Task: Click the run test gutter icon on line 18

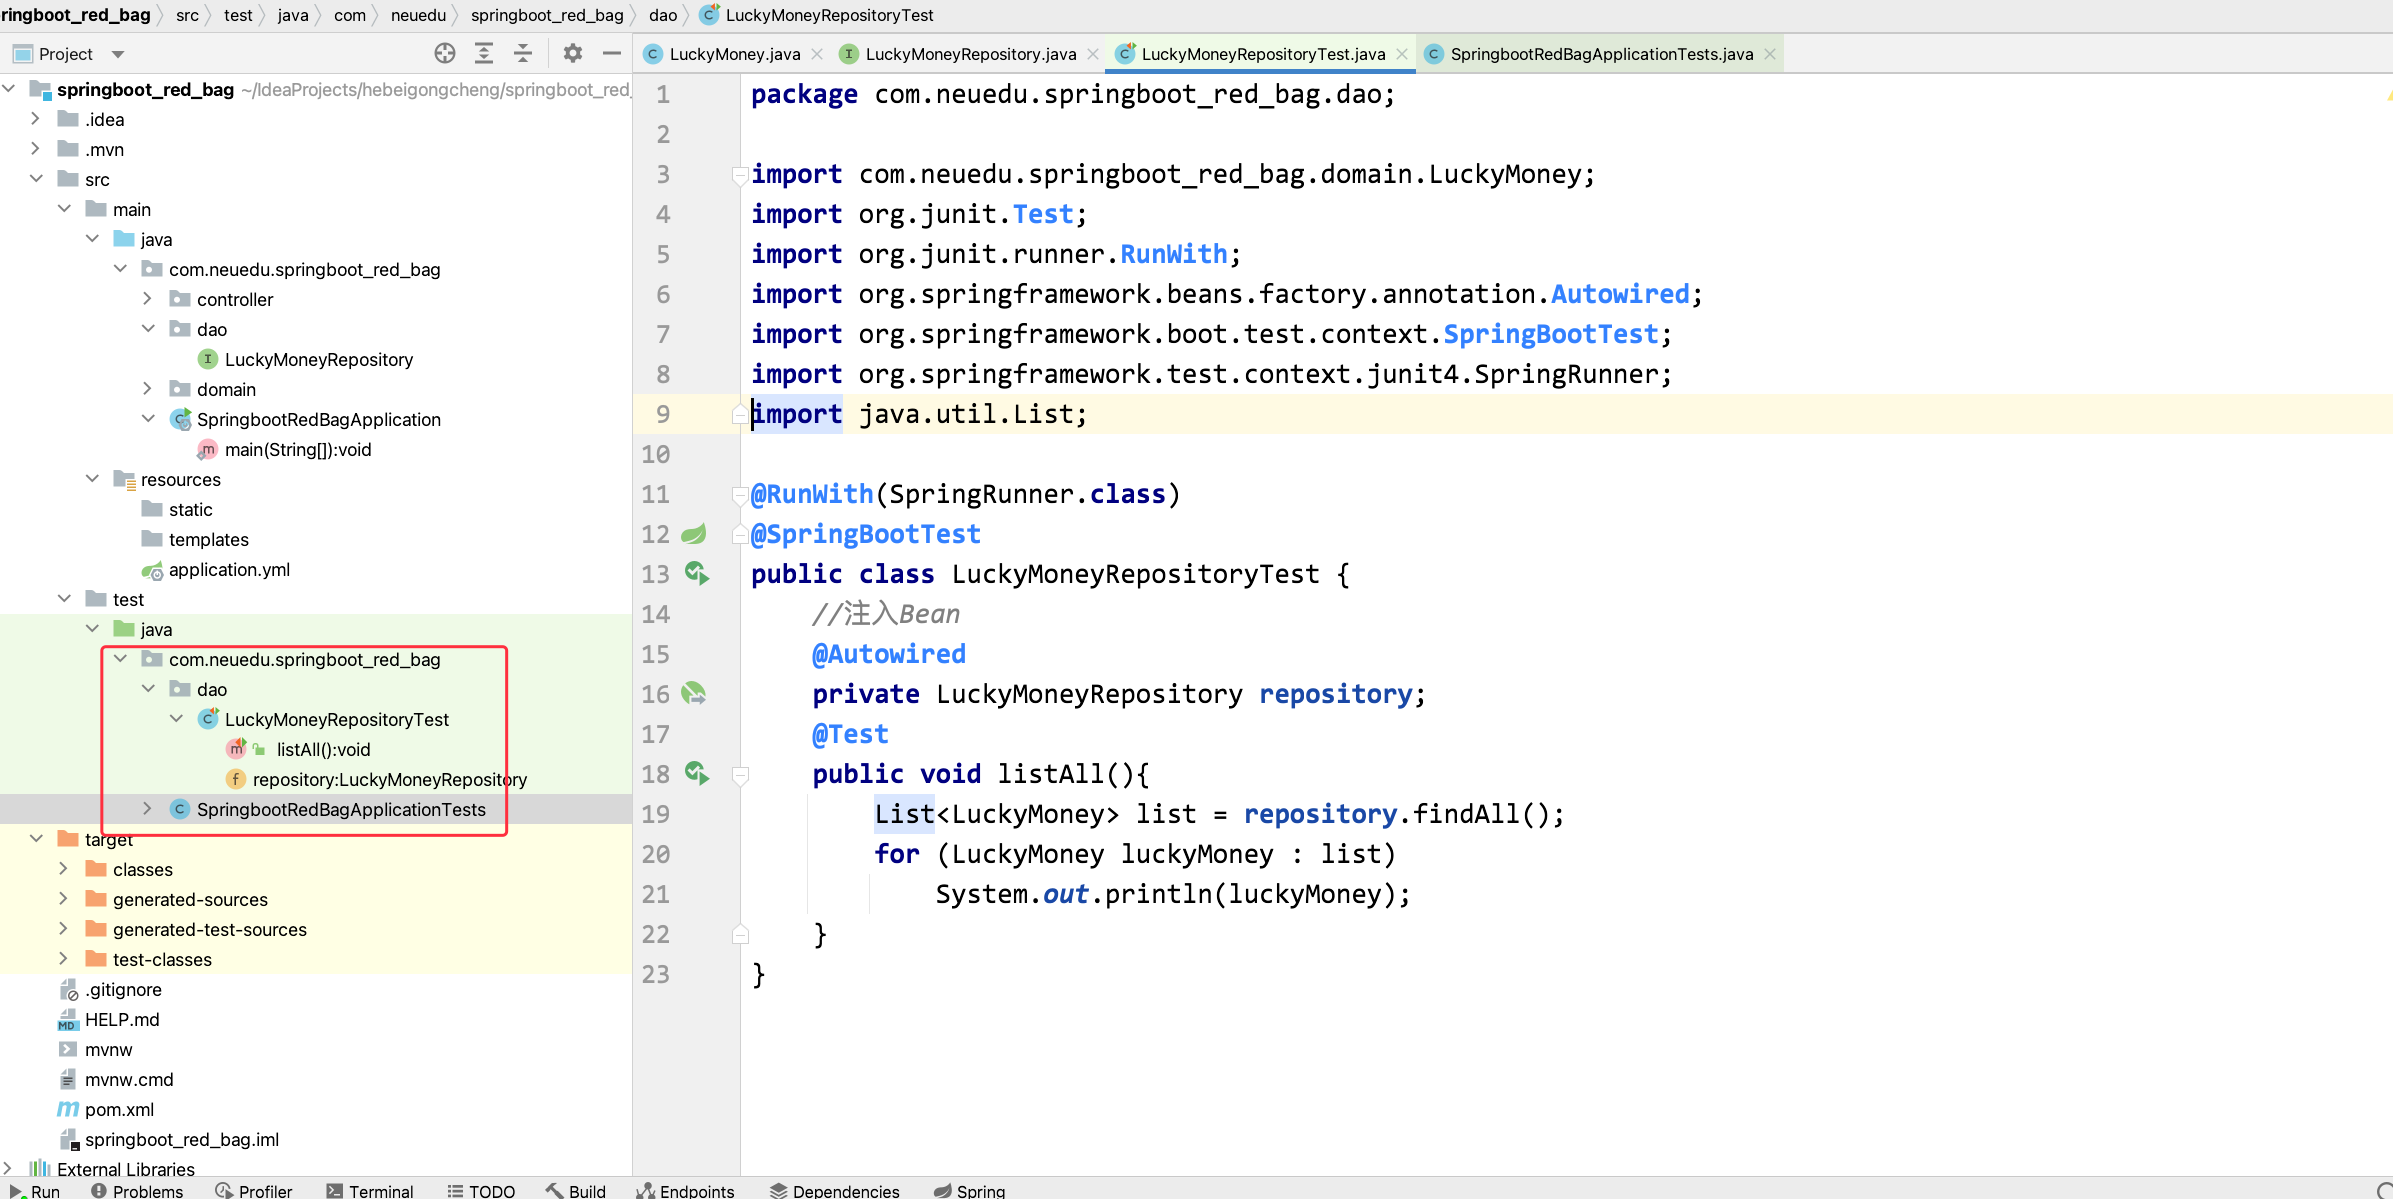Action: pos(697,774)
